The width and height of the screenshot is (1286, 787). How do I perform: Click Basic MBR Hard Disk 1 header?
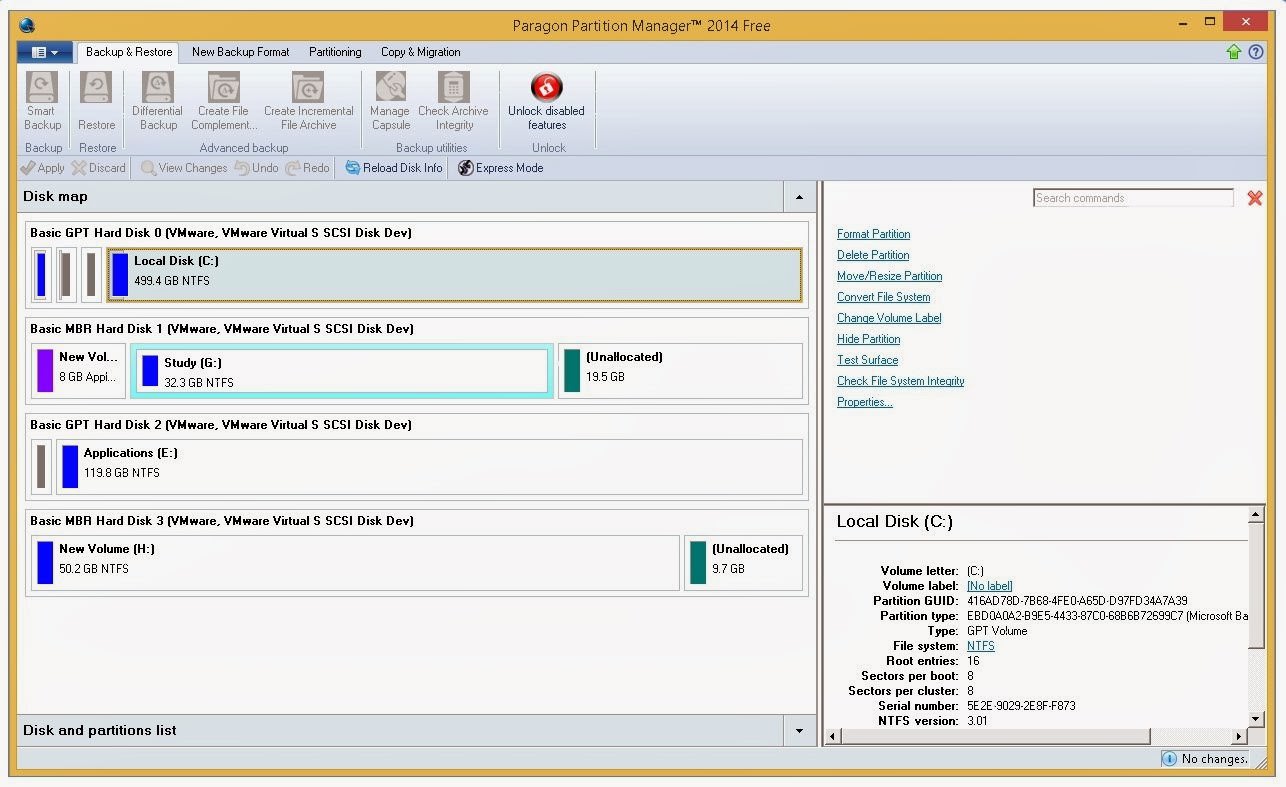point(221,329)
